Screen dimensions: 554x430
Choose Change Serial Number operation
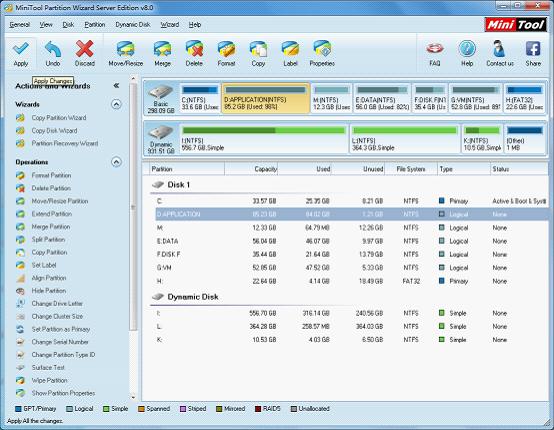coord(60,342)
